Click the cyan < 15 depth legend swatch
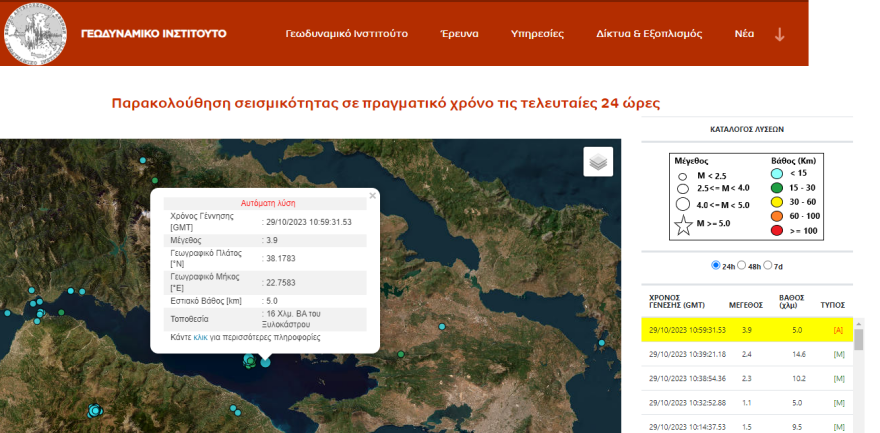This screenshot has height=433, width=880. click(x=777, y=174)
